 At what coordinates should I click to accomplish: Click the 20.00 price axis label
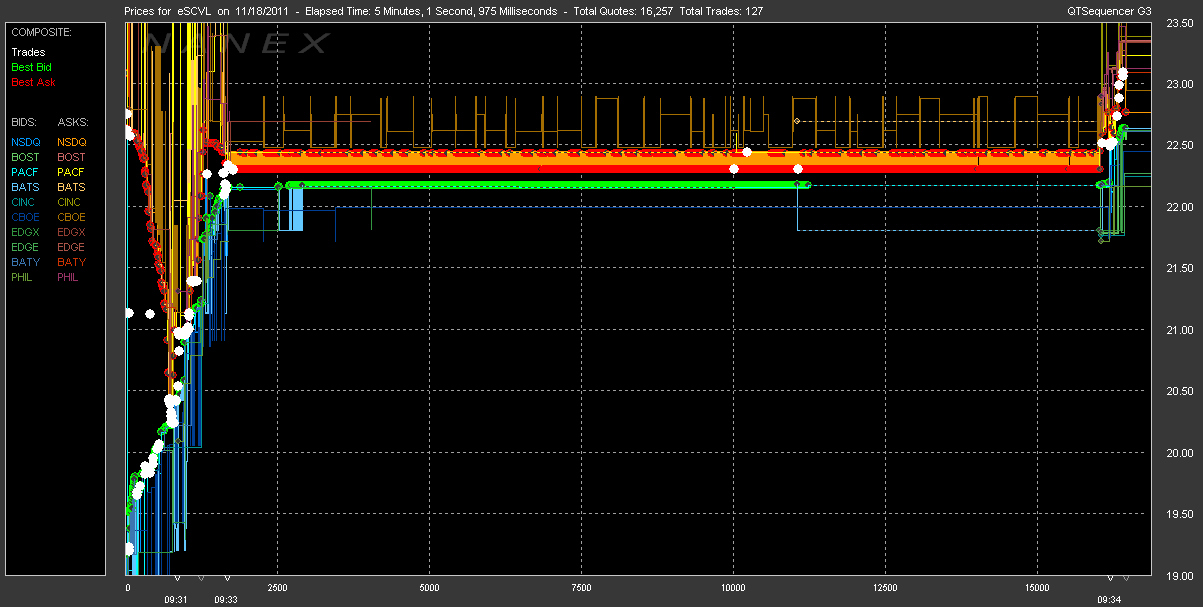coord(1181,453)
